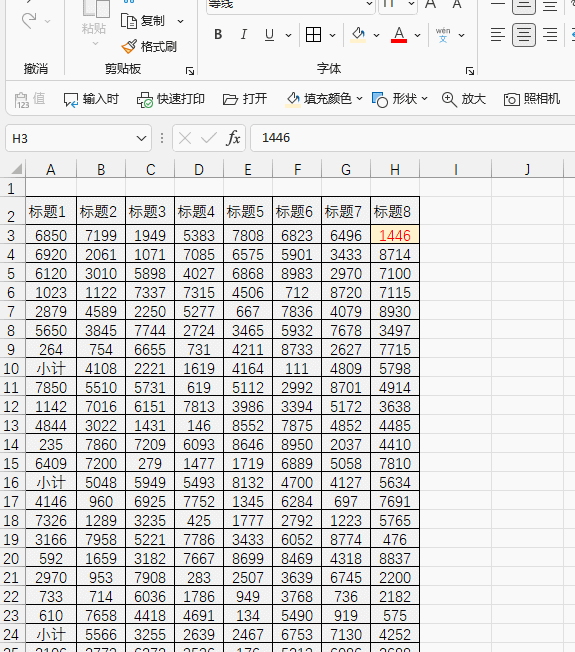575x652 pixels.
Task: Click the redo arrow icon
Action: pyautogui.click(x=29, y=20)
